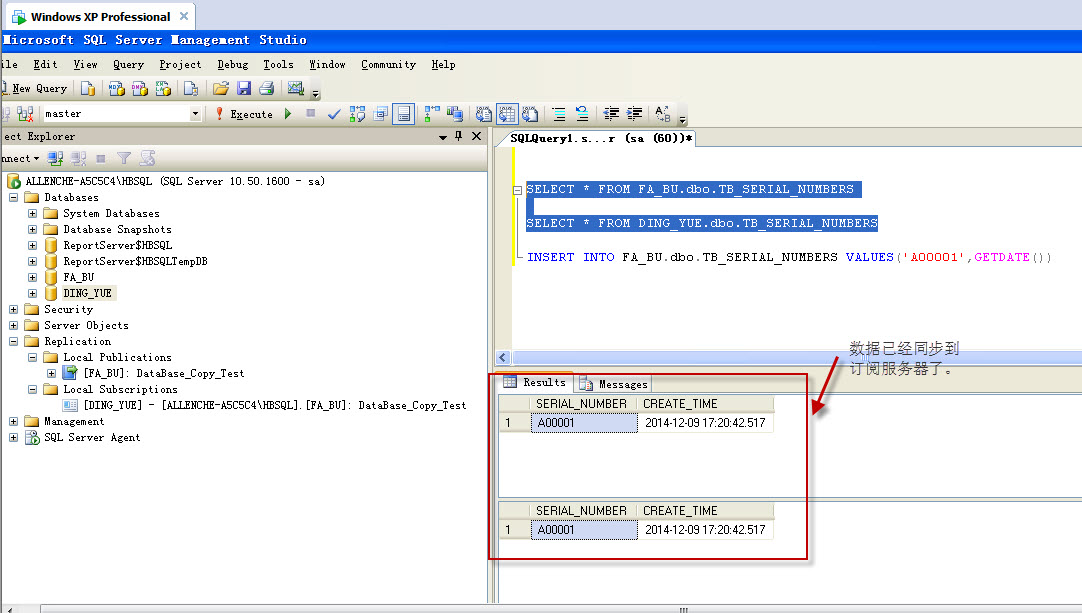This screenshot has width=1082, height=613.
Task: Click the Change Connection icon
Action: tap(26, 114)
